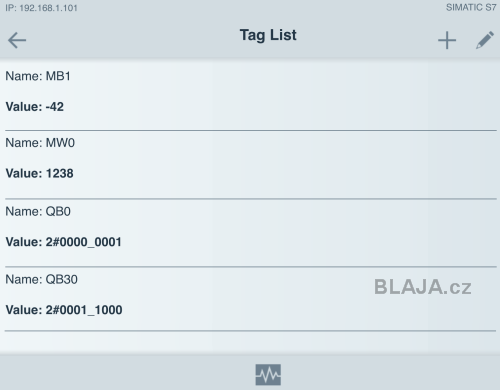Viewport: 500px width, 390px height.
Task: Open edit mode with pencil icon
Action: coord(485,40)
